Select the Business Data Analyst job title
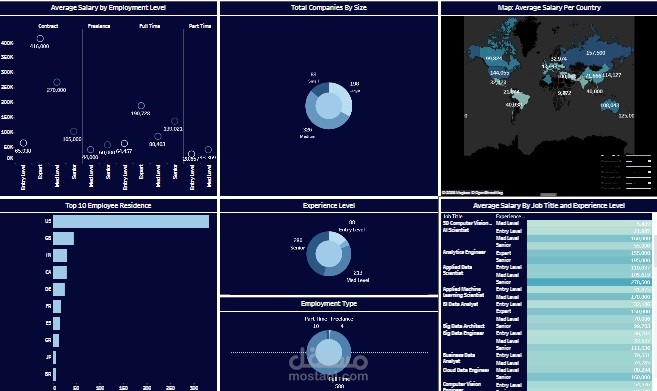Screen dimensions: 657x391 point(459,358)
